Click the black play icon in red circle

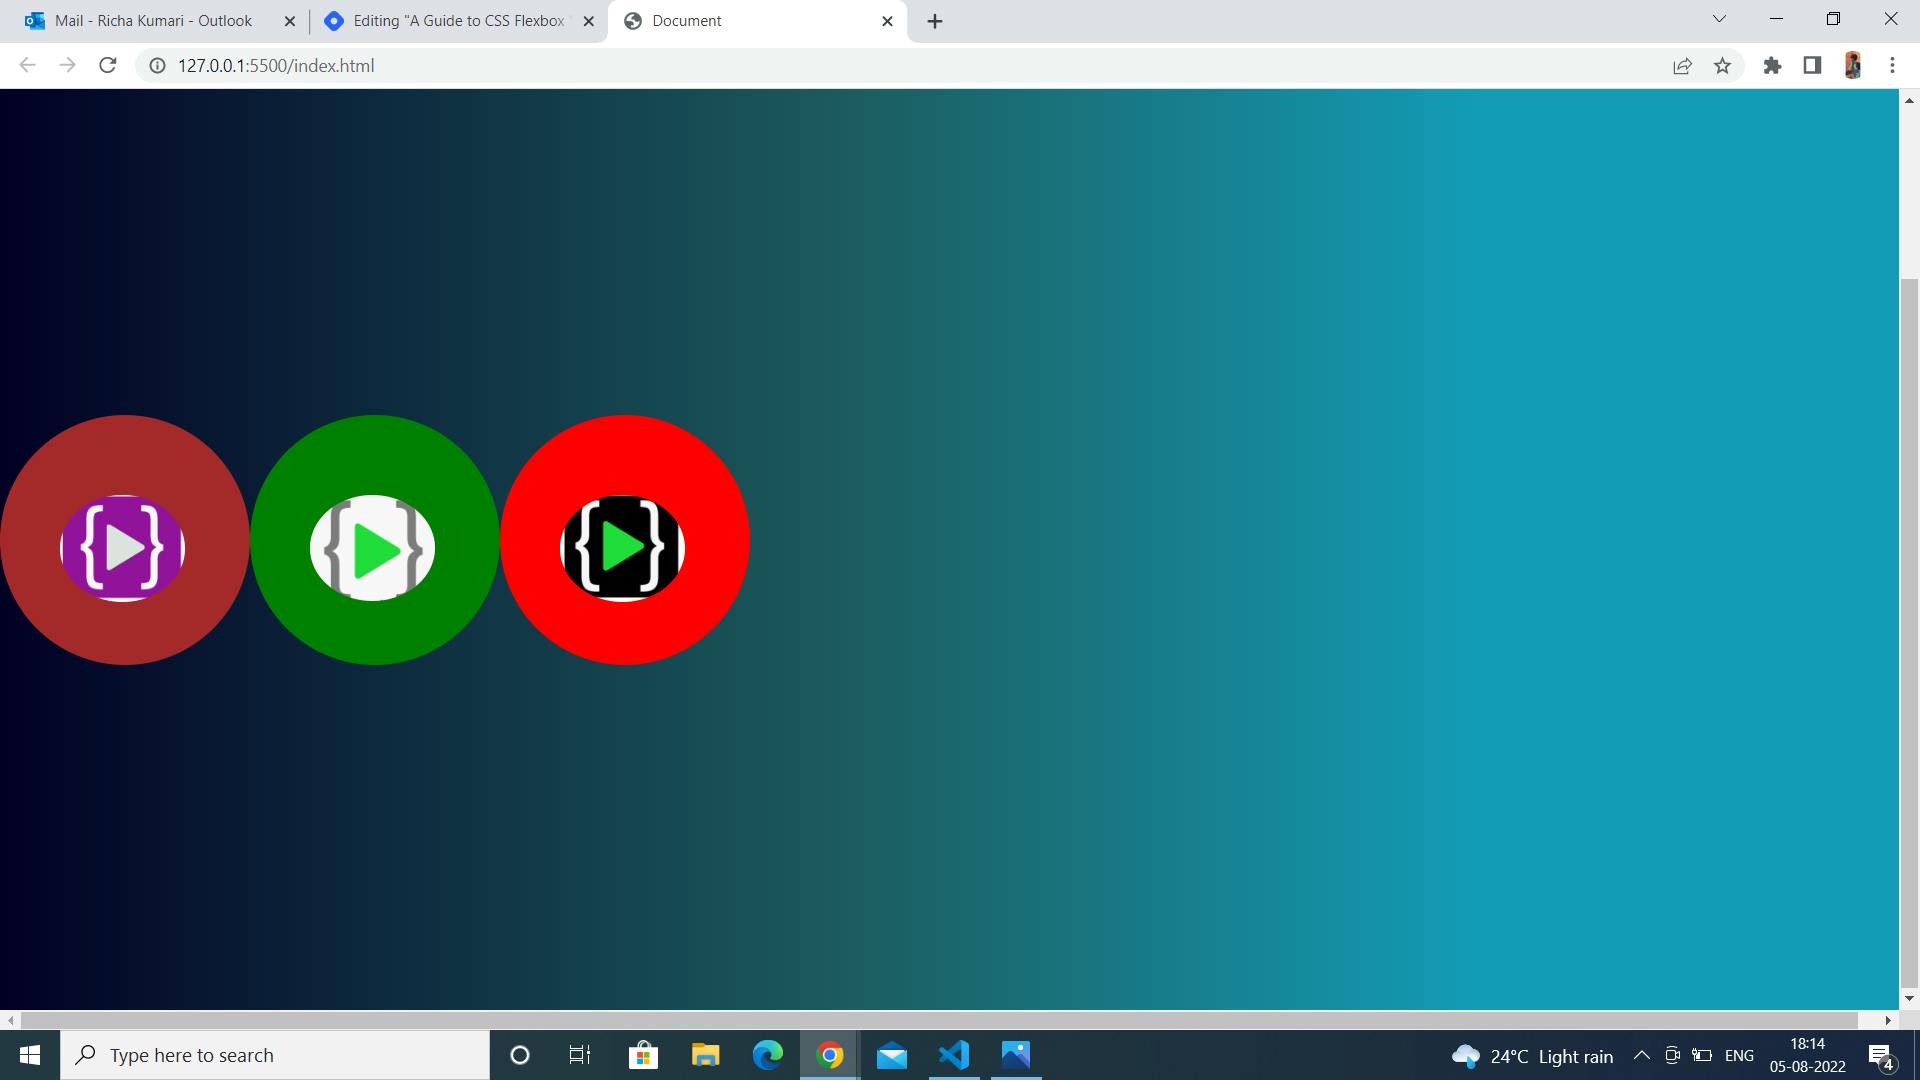point(623,548)
